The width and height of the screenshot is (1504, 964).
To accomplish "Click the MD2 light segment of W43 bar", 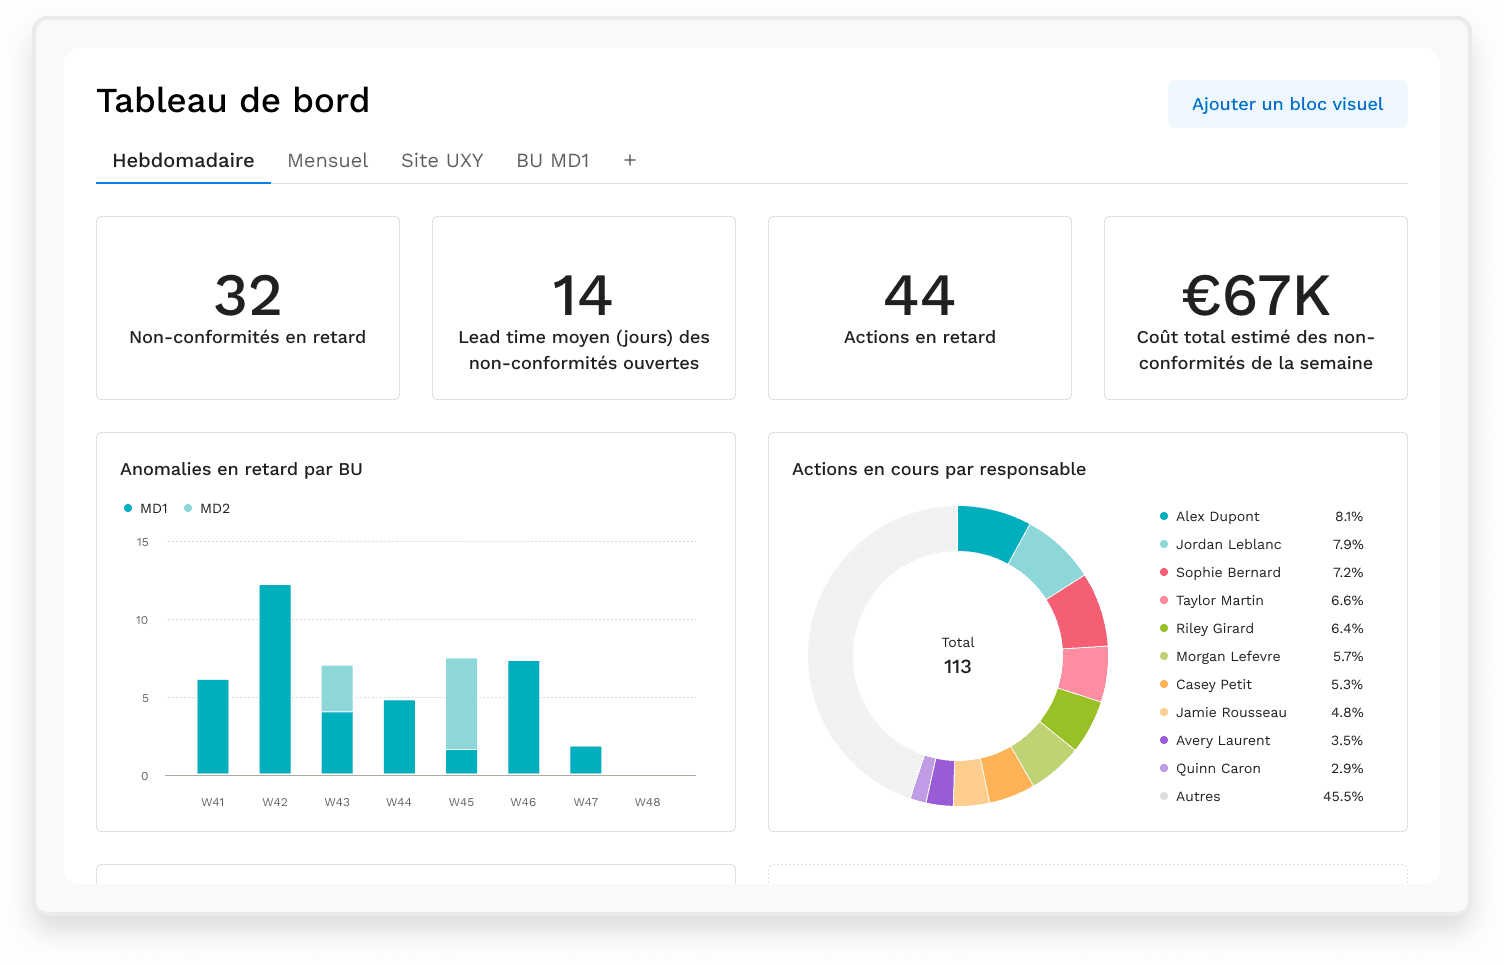I will 337,689.
